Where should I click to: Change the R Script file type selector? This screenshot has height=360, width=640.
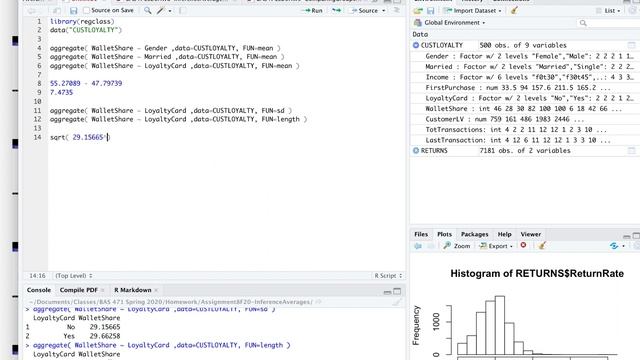(388, 276)
